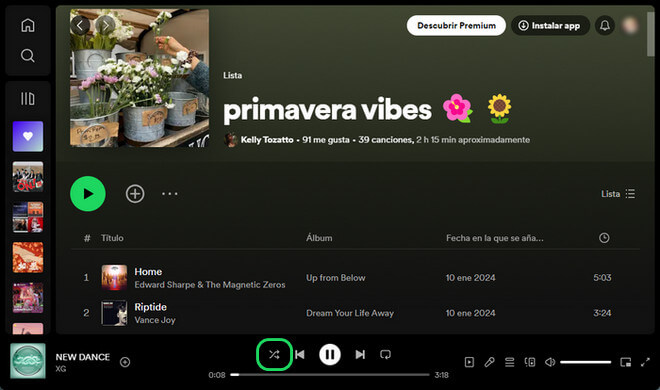
Task: Open Dream Your Life Away album link
Action: (350, 313)
